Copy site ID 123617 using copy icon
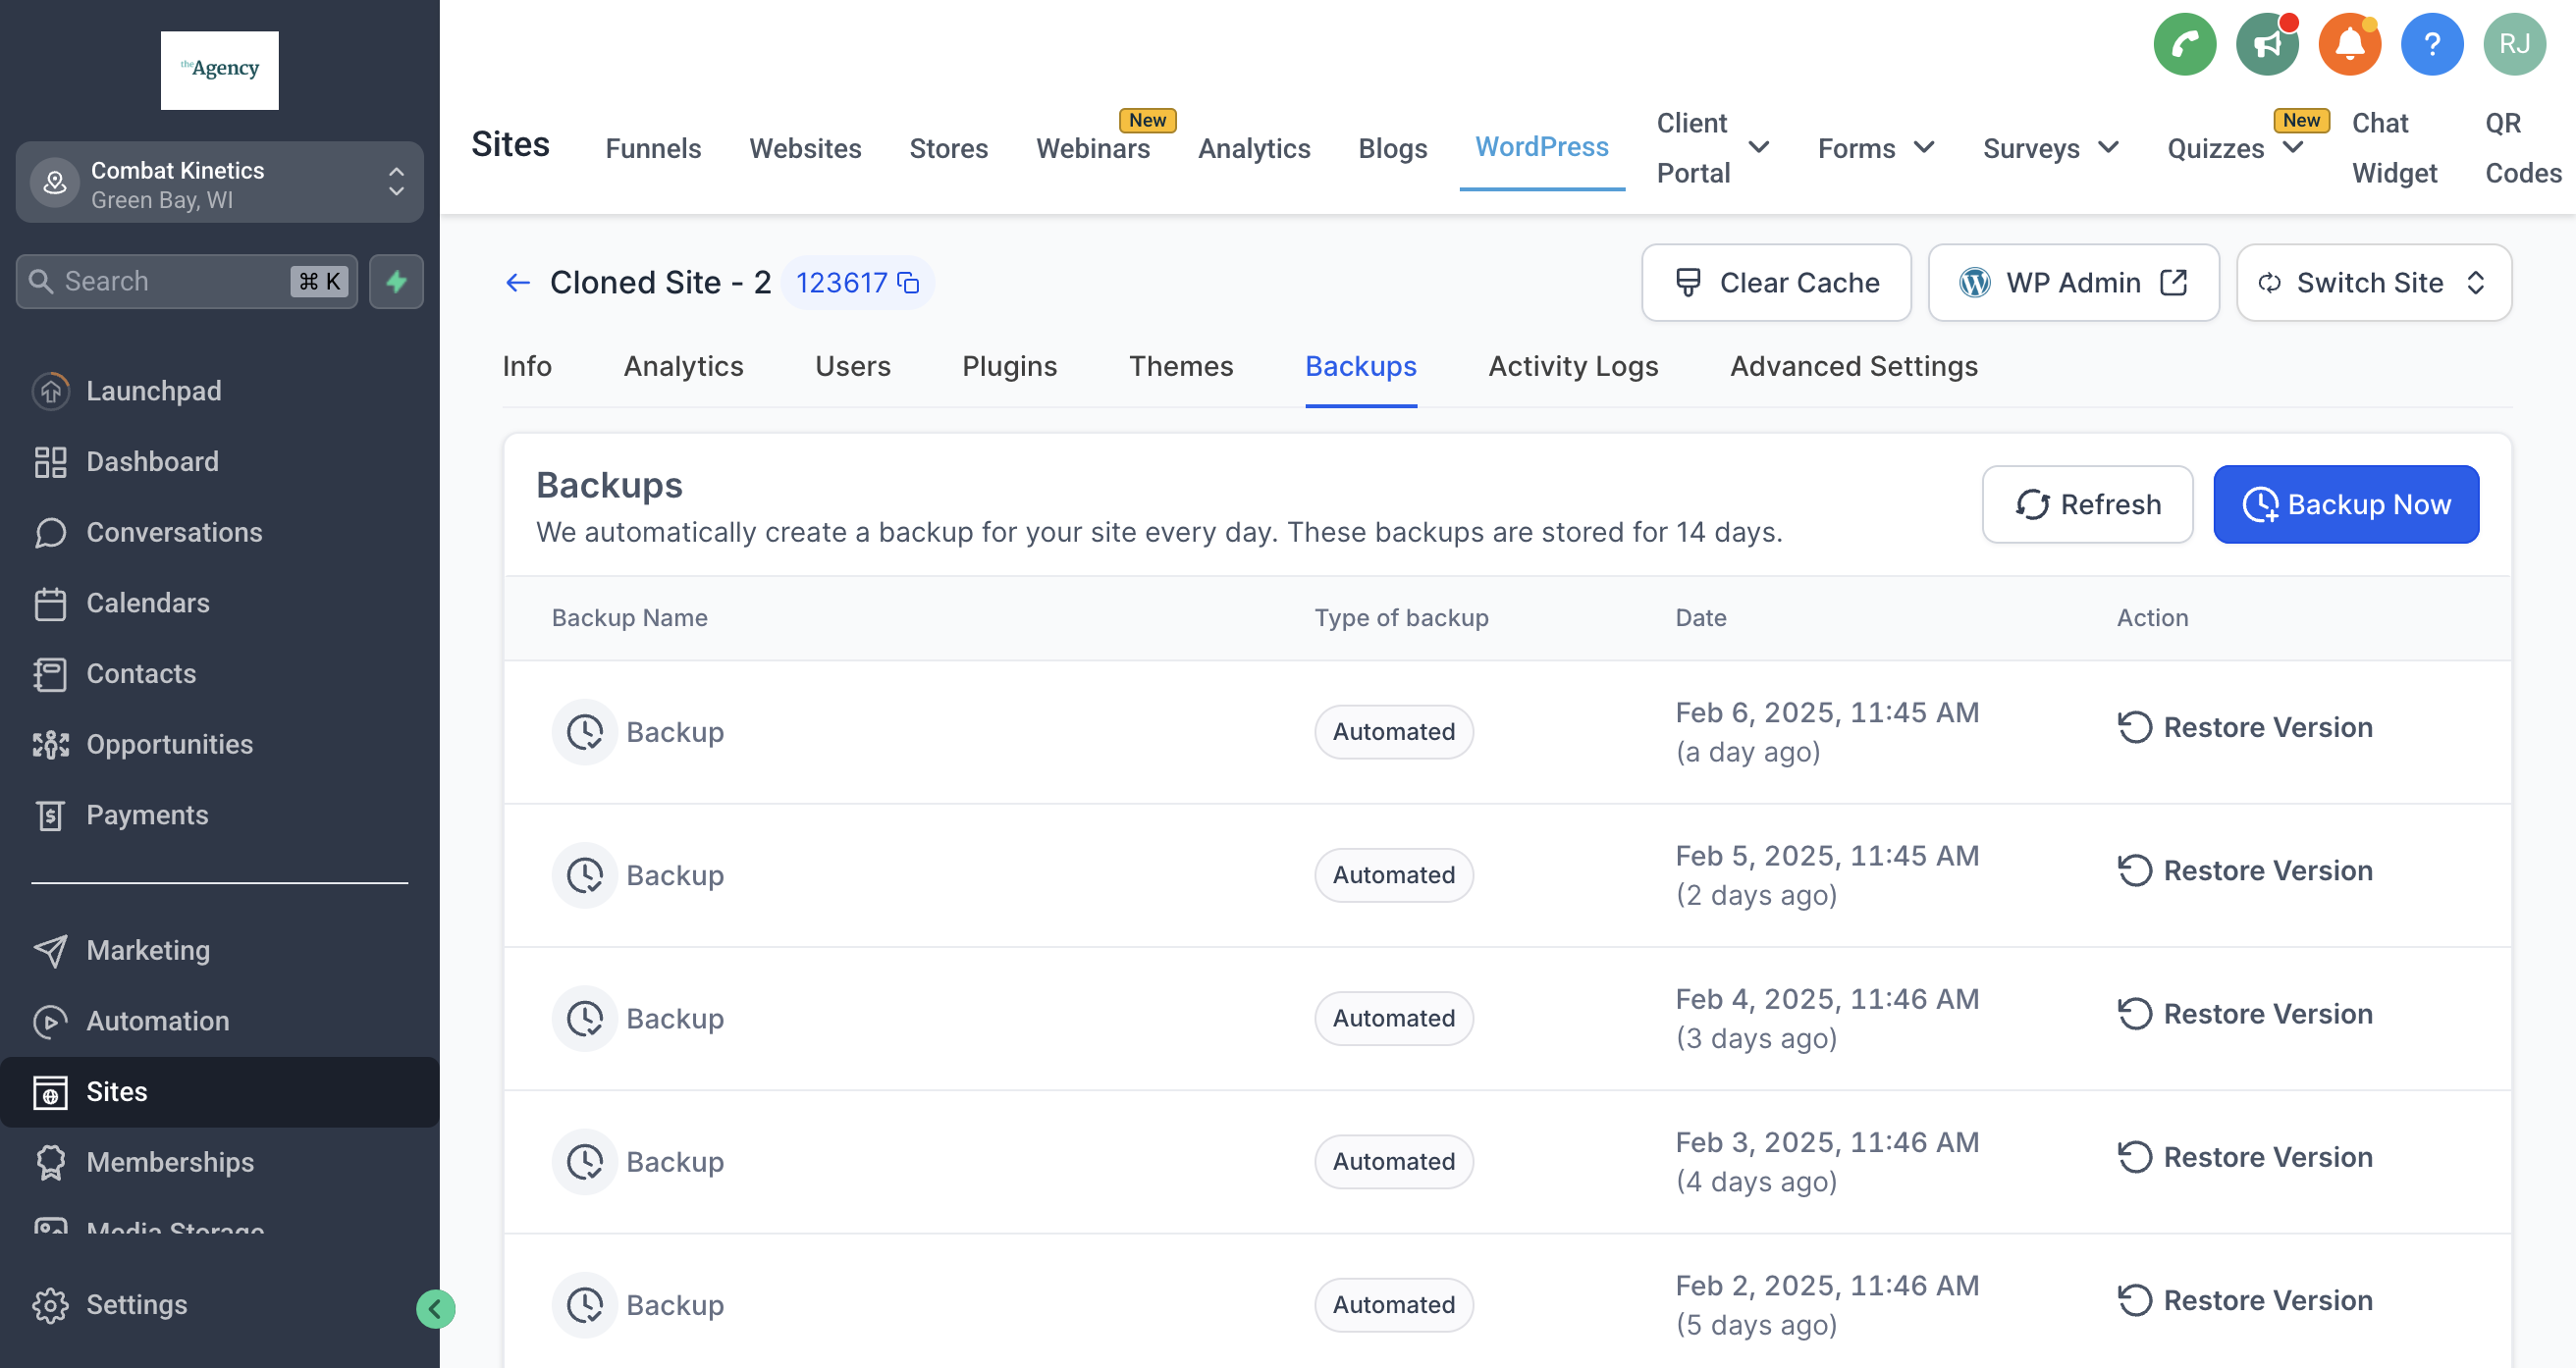 click(x=908, y=283)
